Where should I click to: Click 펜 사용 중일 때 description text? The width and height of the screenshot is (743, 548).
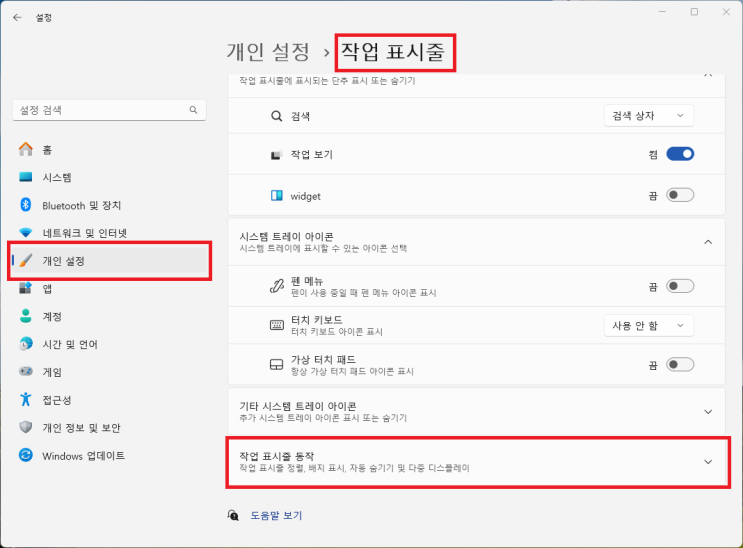tap(363, 293)
